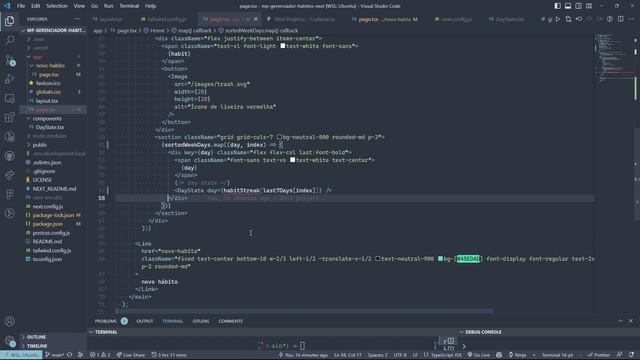The height and width of the screenshot is (360, 640).
Task: Open the View menu
Action: tap(79, 6)
